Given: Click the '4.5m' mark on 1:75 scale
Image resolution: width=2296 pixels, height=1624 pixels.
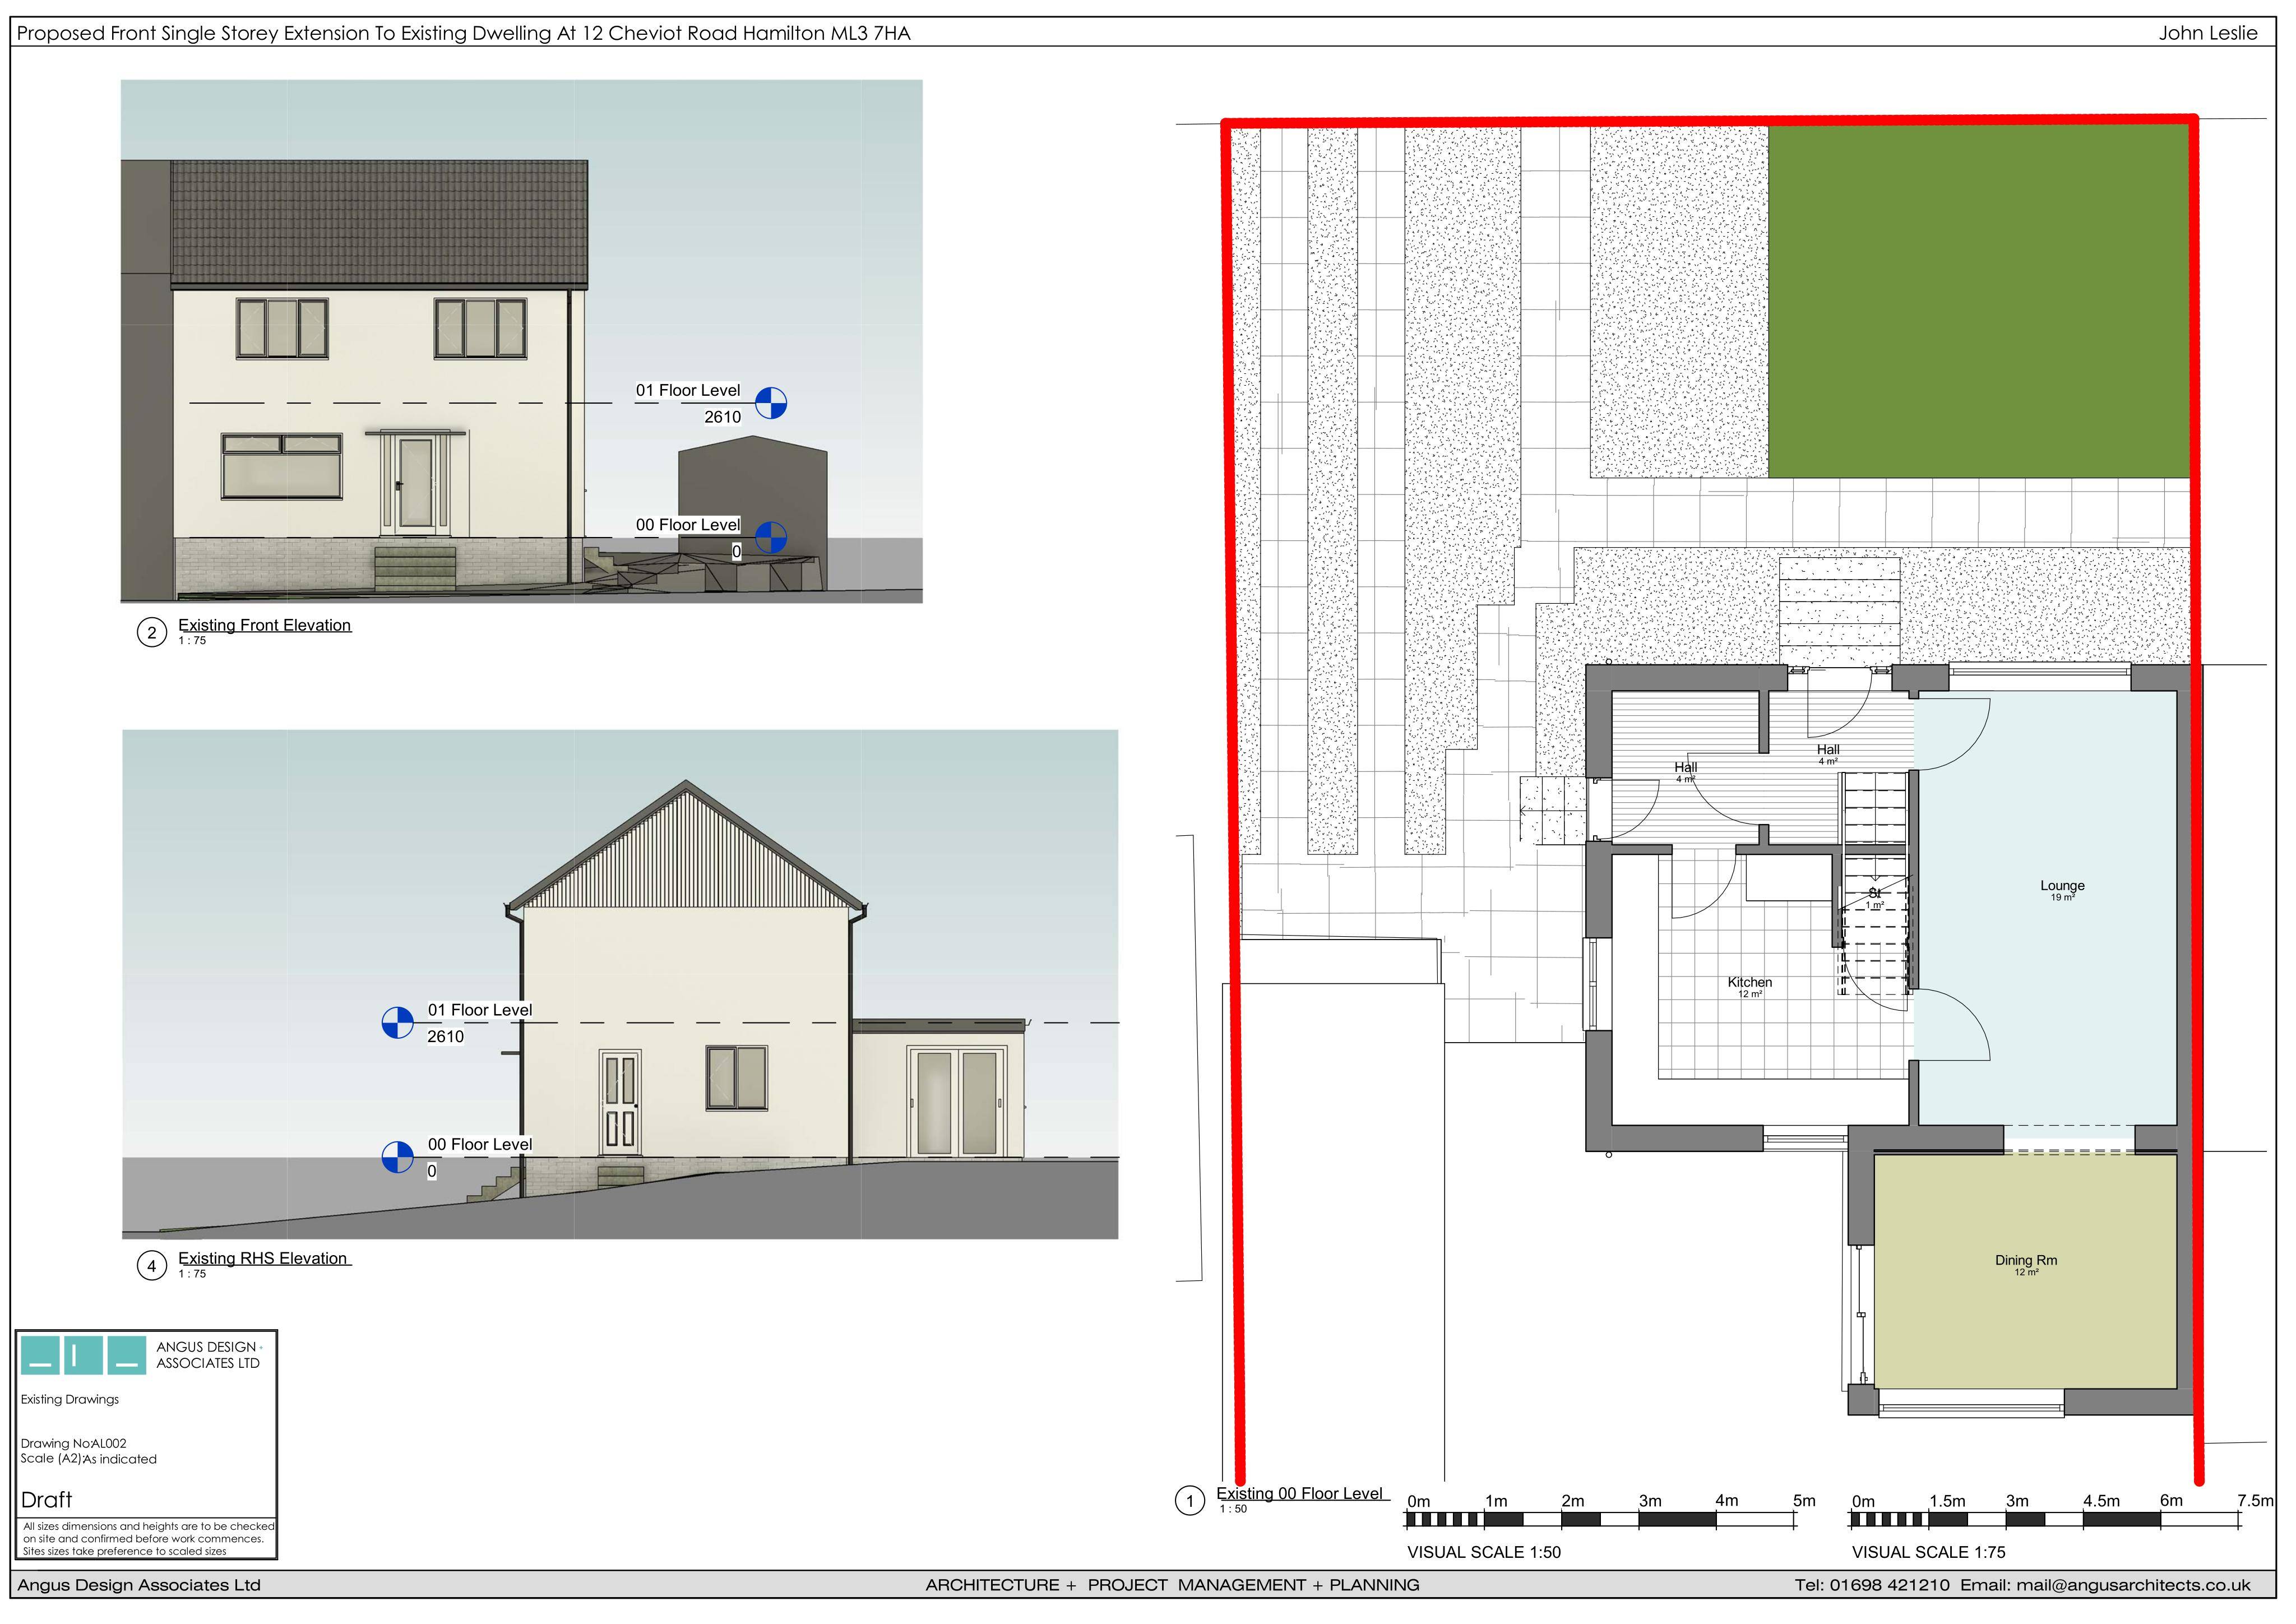Looking at the screenshot, I should point(2101,1500).
